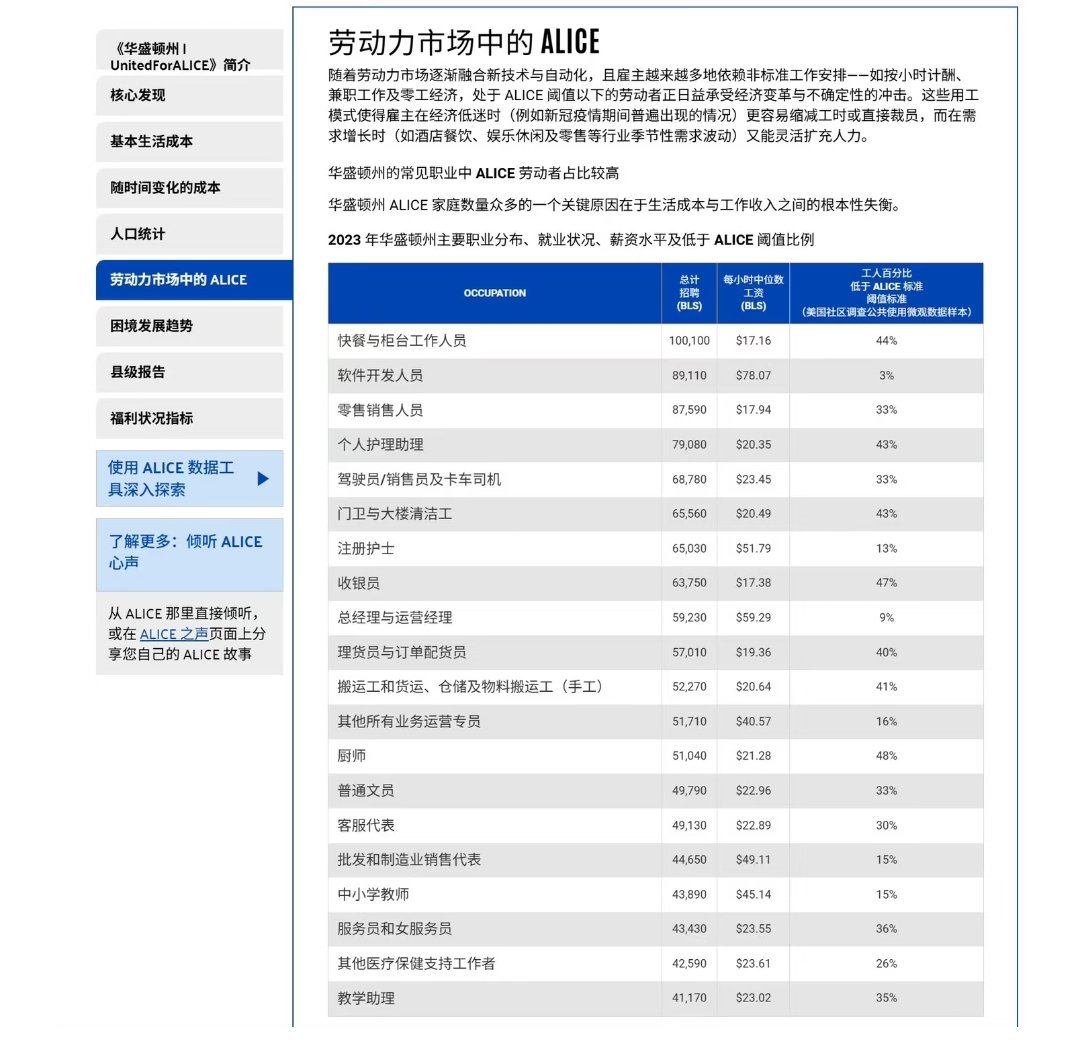Click the 注册护士 row label
This screenshot has height=1040, width=1080.
point(366,549)
